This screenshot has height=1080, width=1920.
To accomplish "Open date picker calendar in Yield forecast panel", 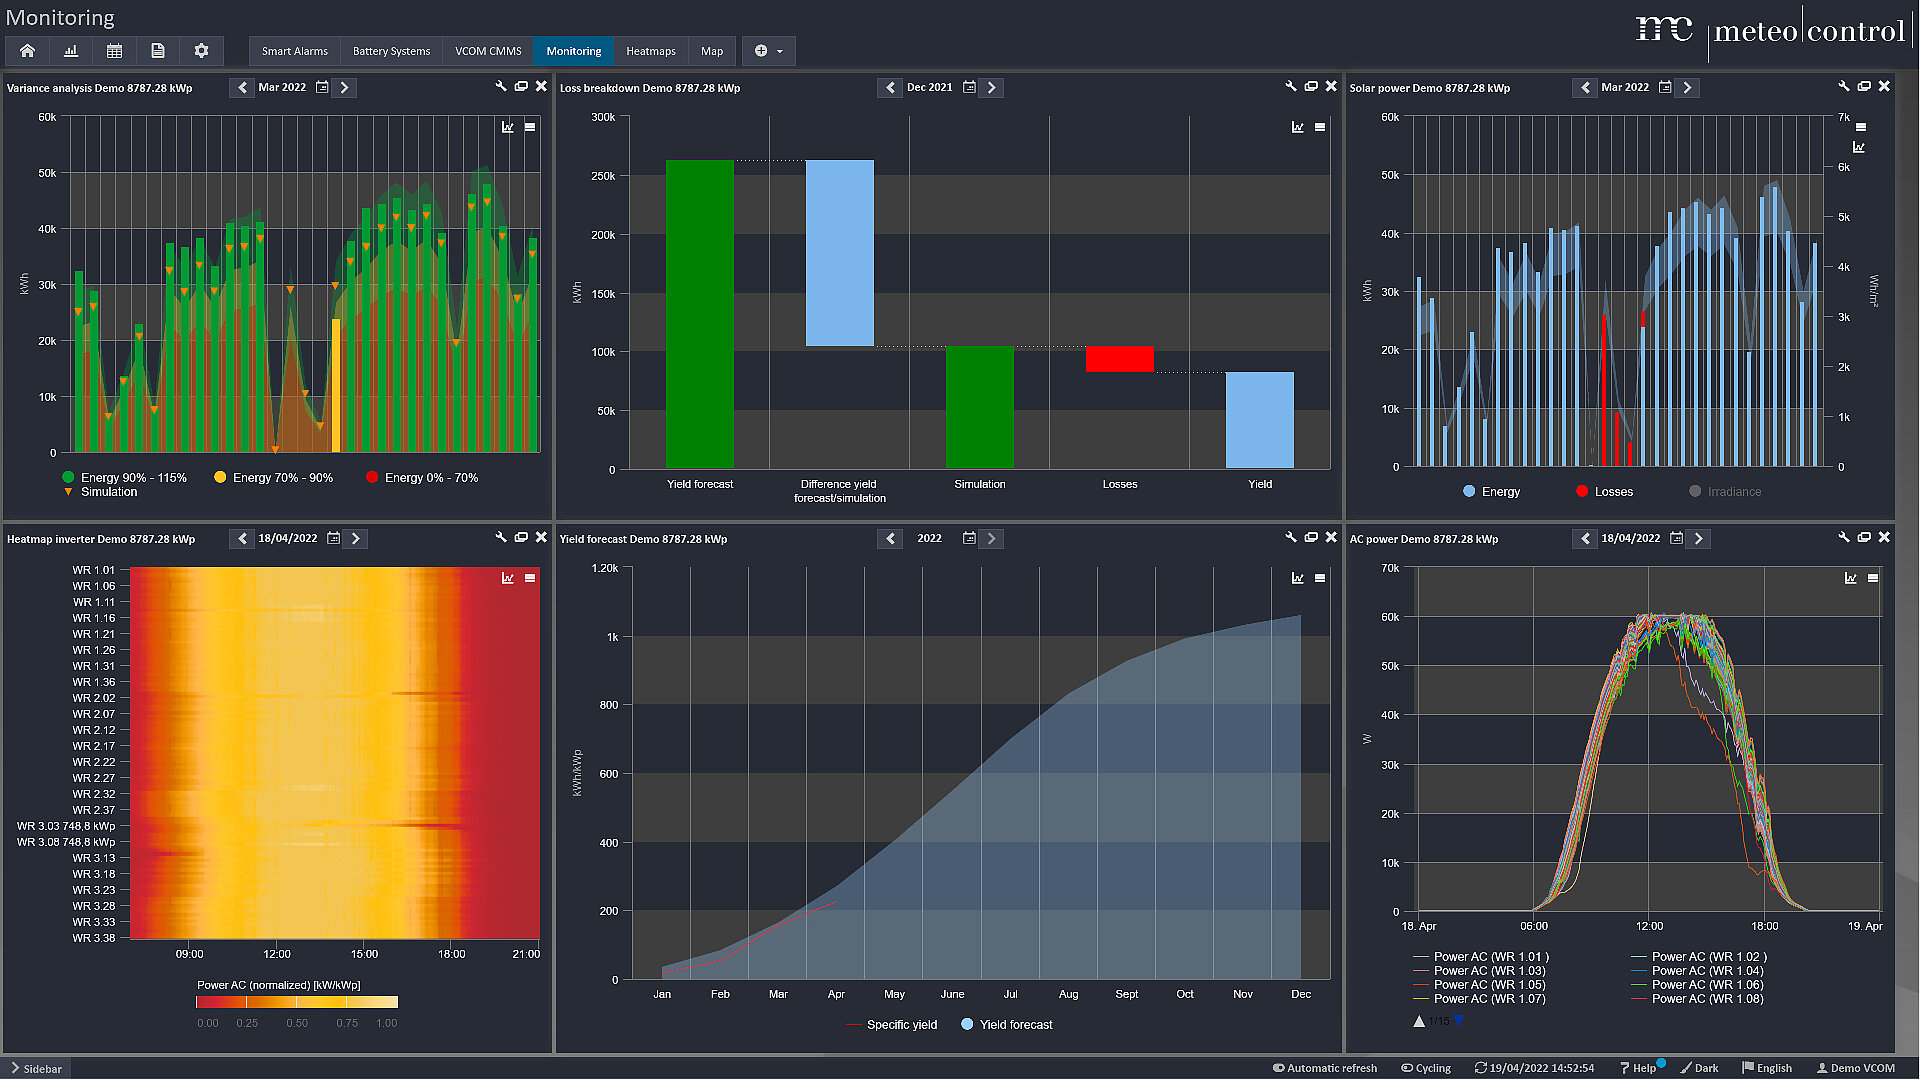I will tap(968, 538).
